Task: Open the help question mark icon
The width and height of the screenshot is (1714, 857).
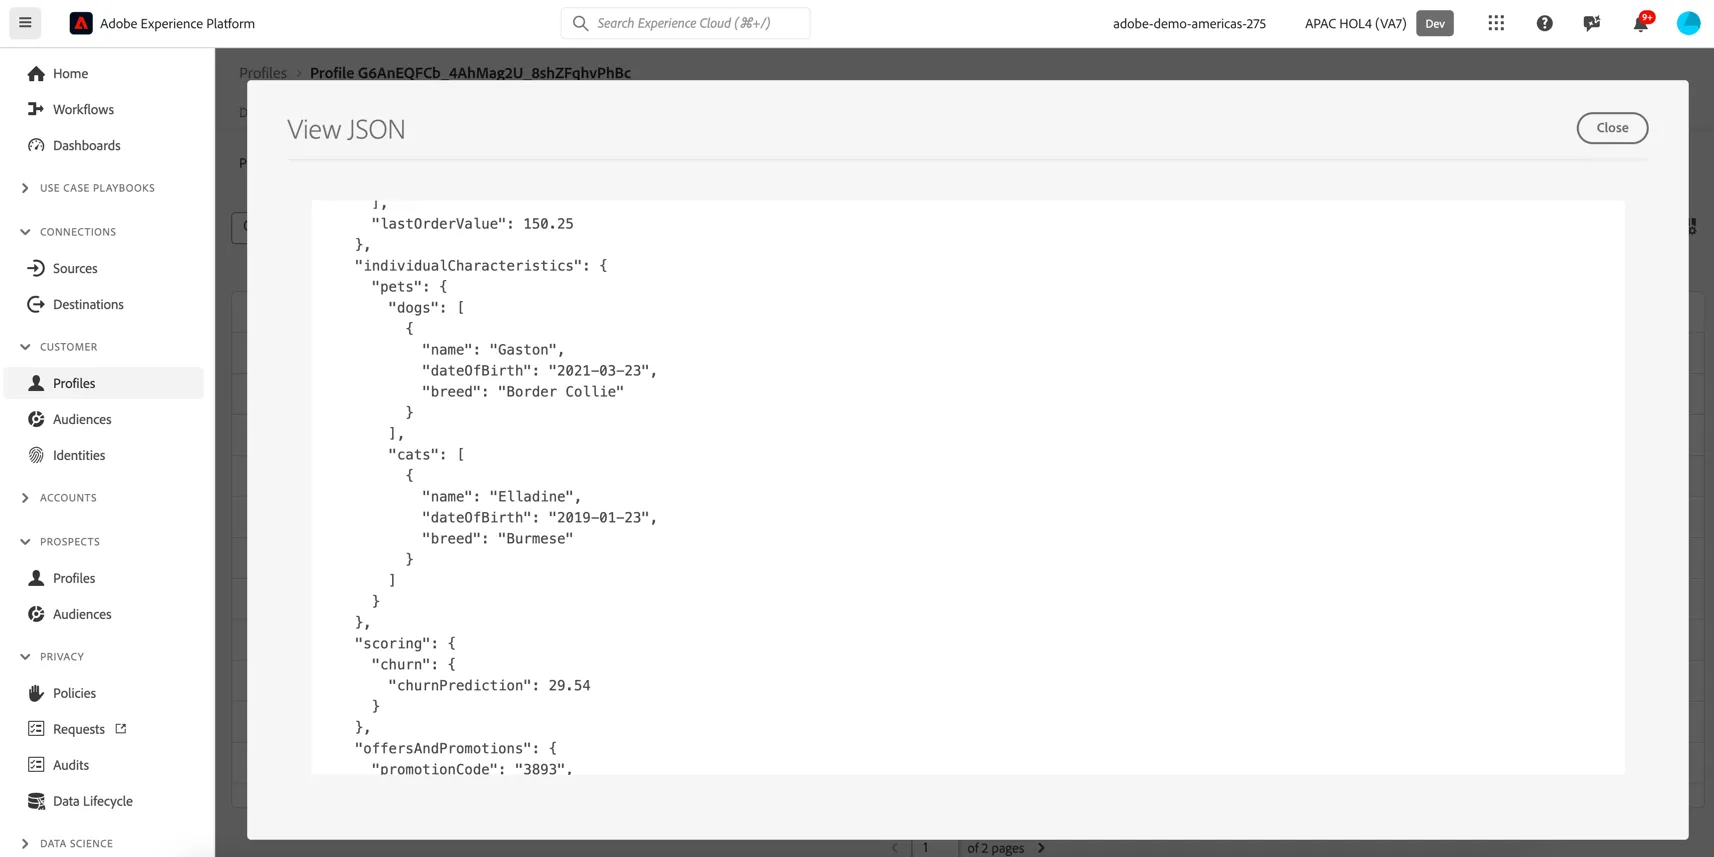Action: click(x=1545, y=23)
